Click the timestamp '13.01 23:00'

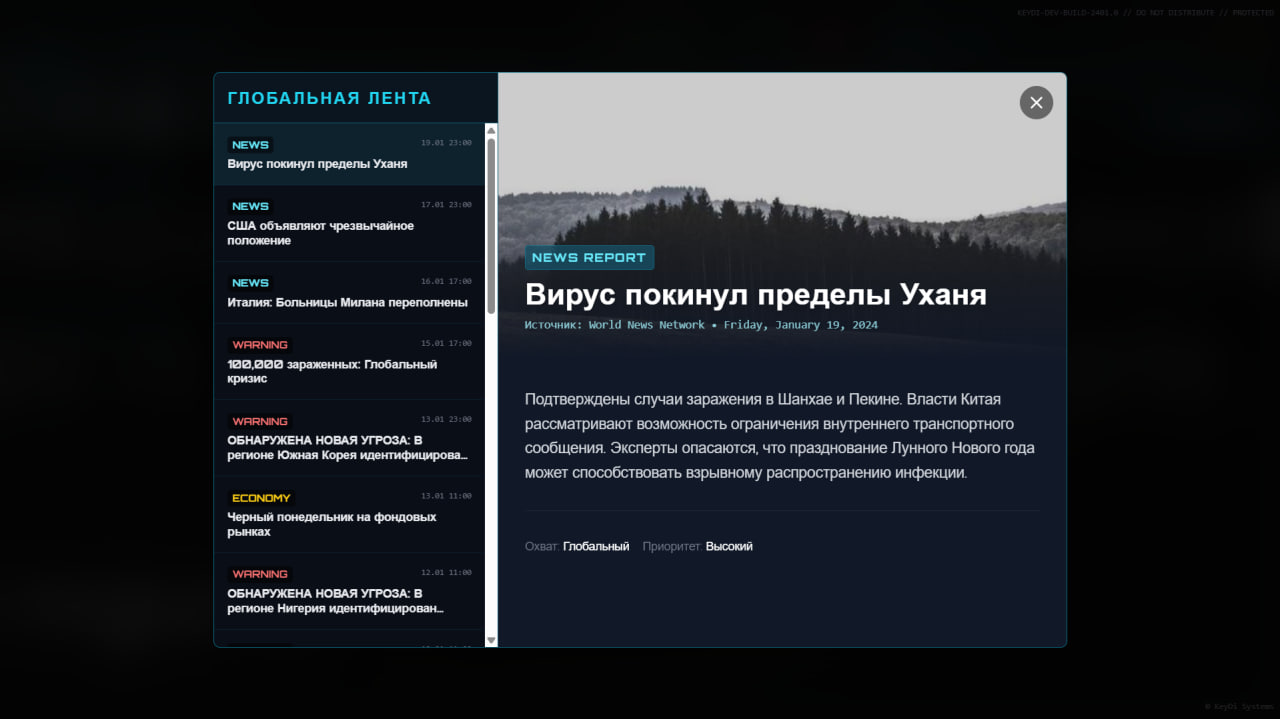coord(446,419)
